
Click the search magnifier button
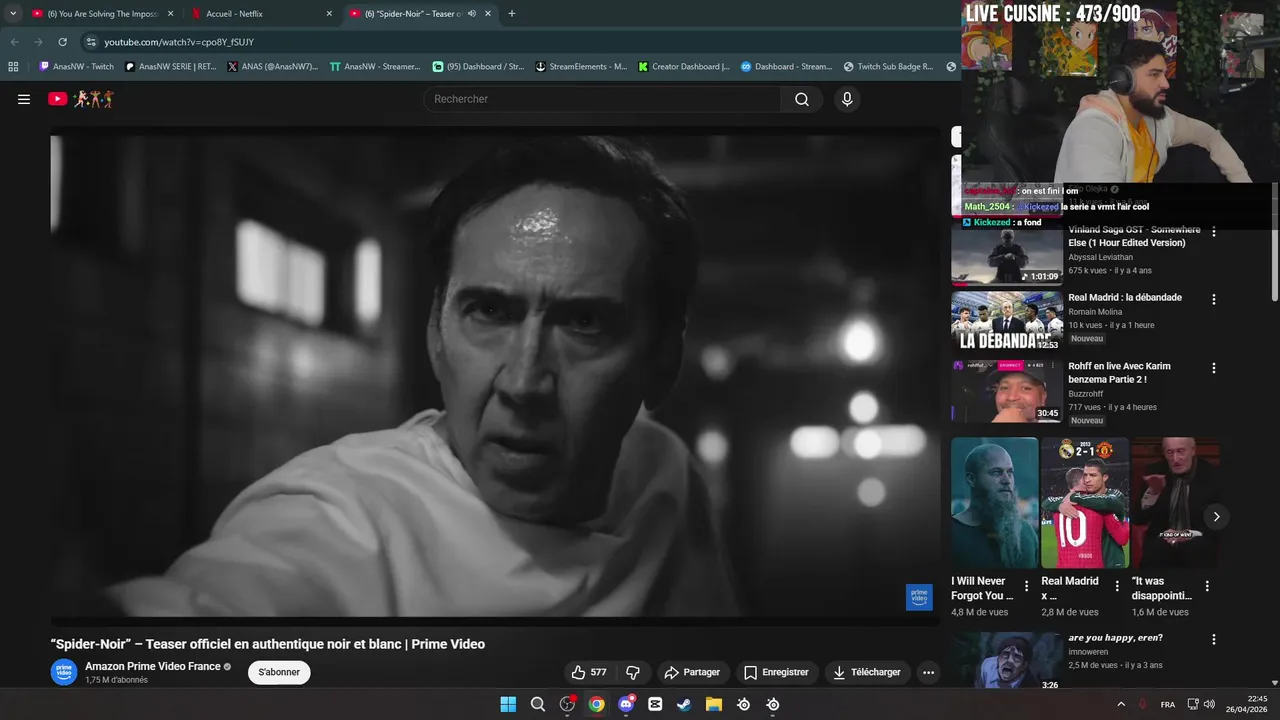pos(802,99)
